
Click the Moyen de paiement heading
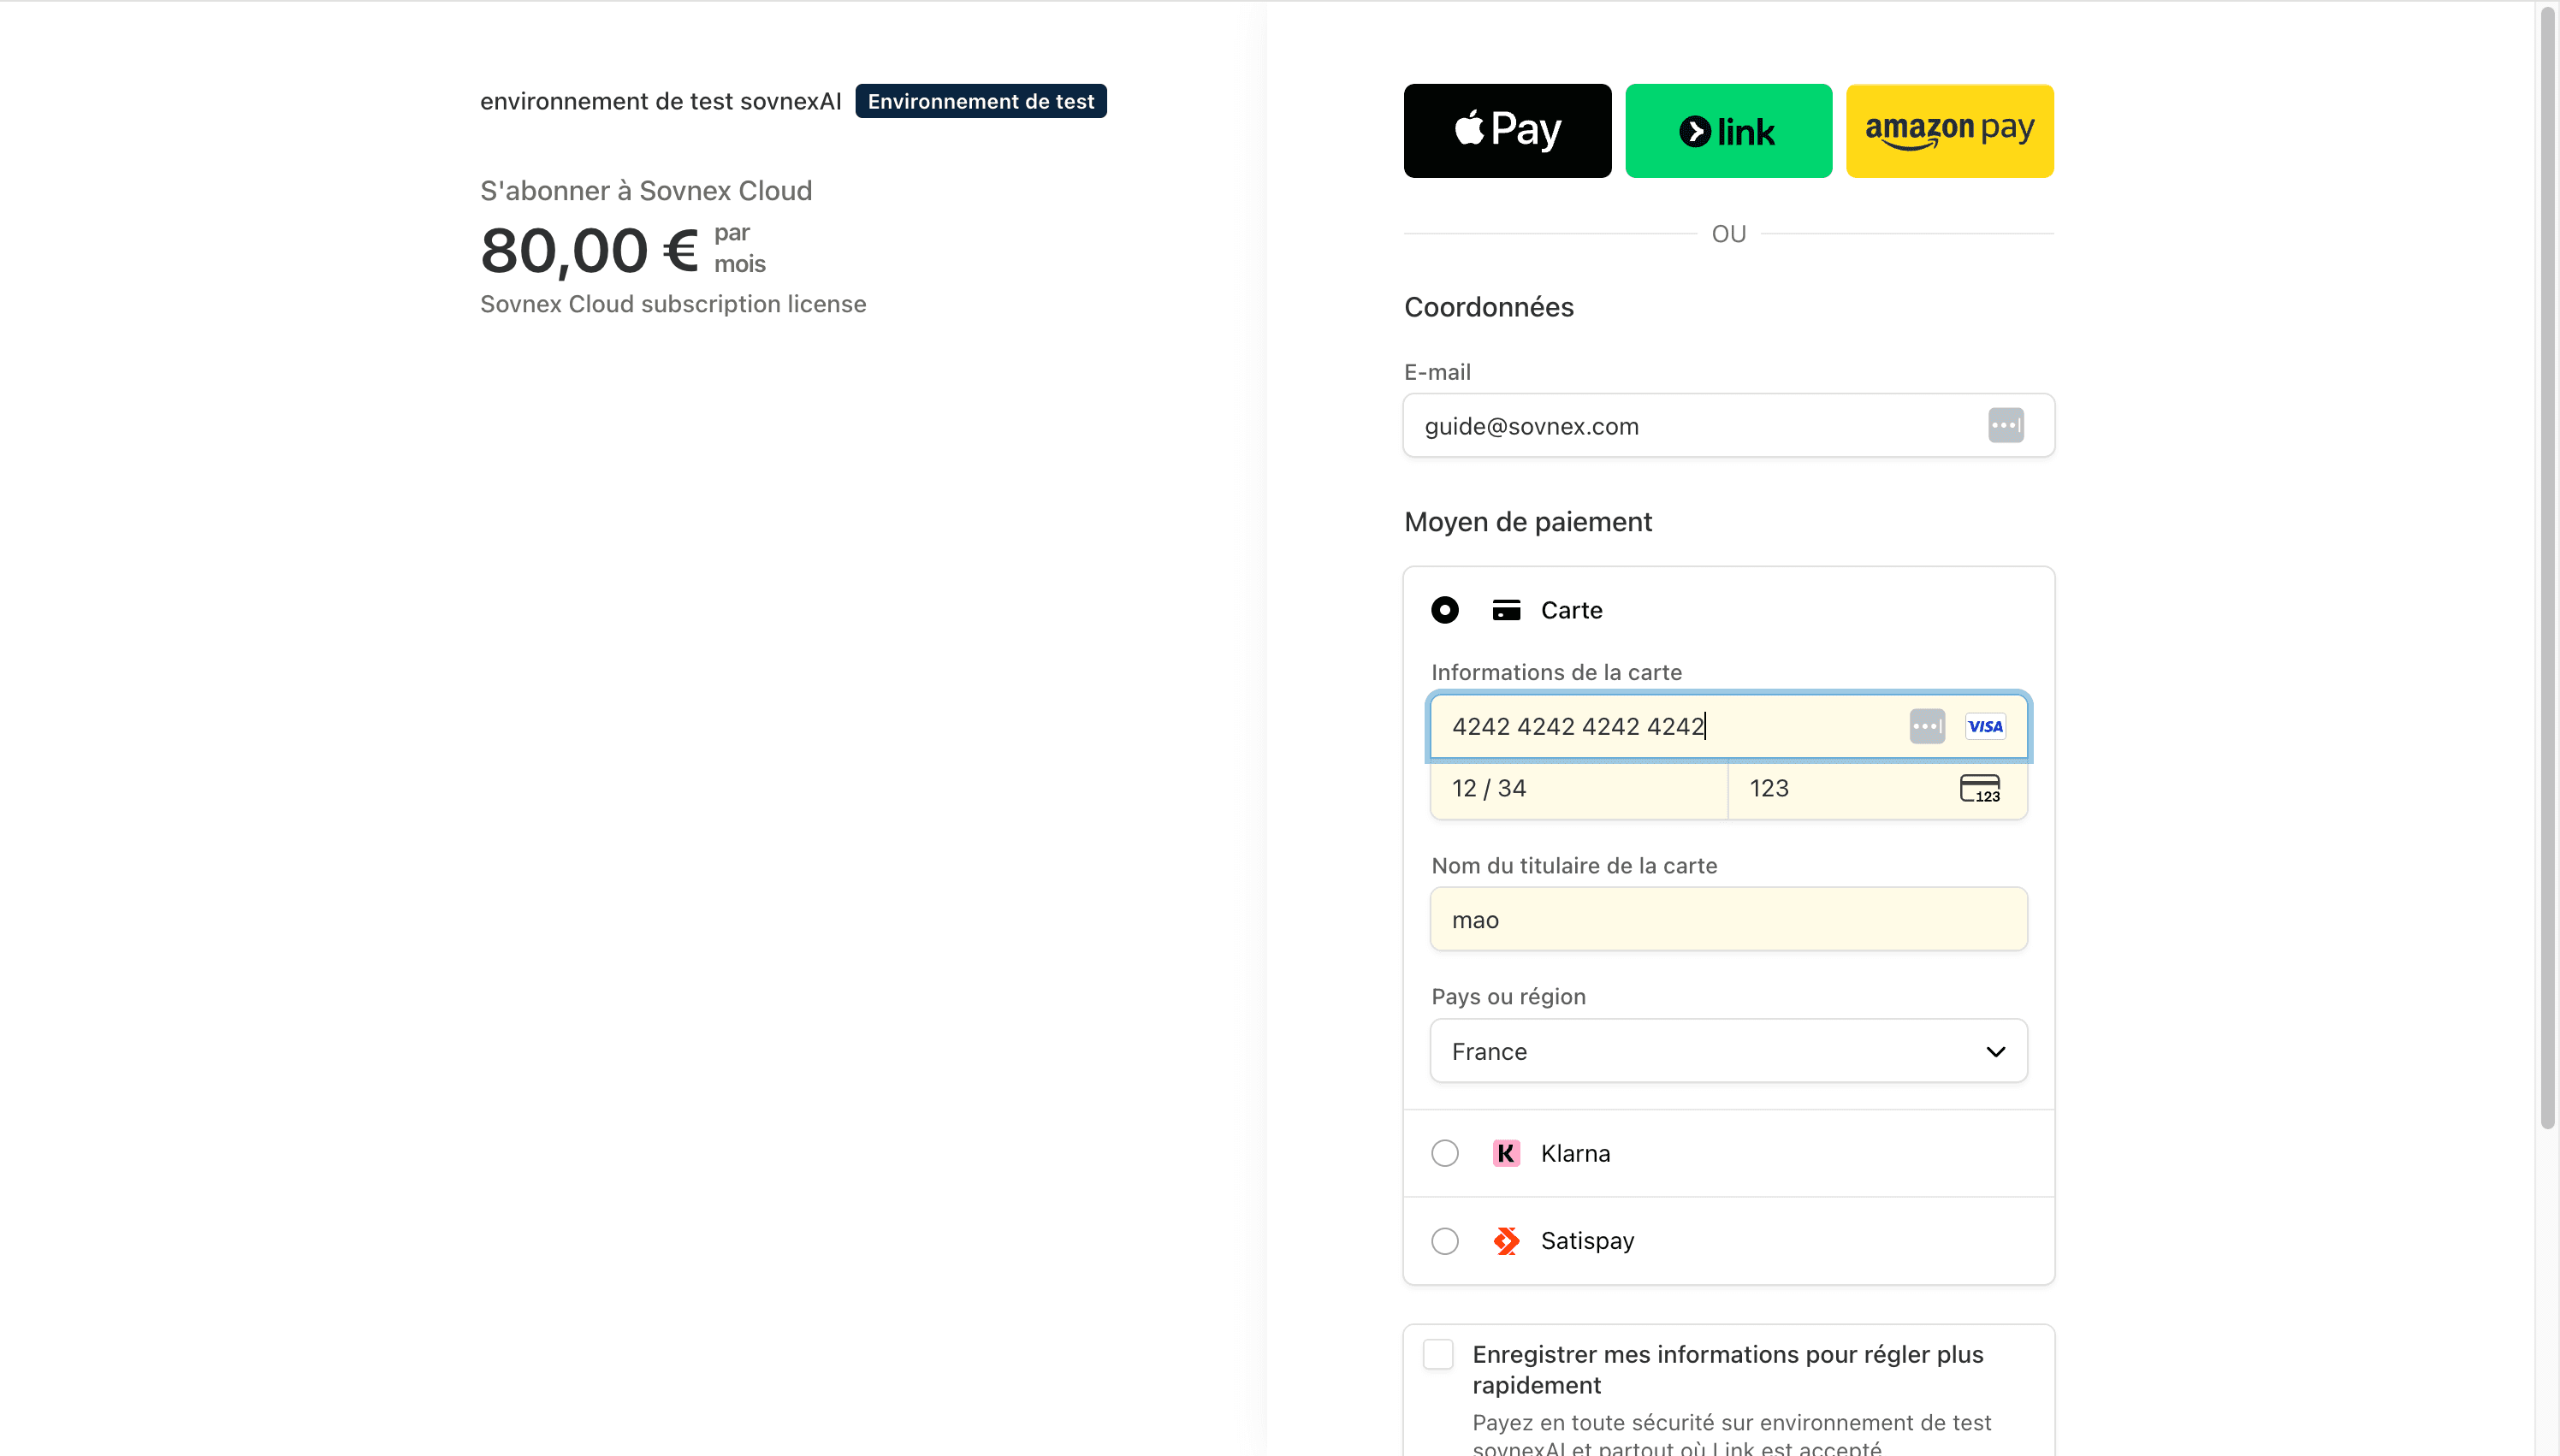coord(1527,522)
